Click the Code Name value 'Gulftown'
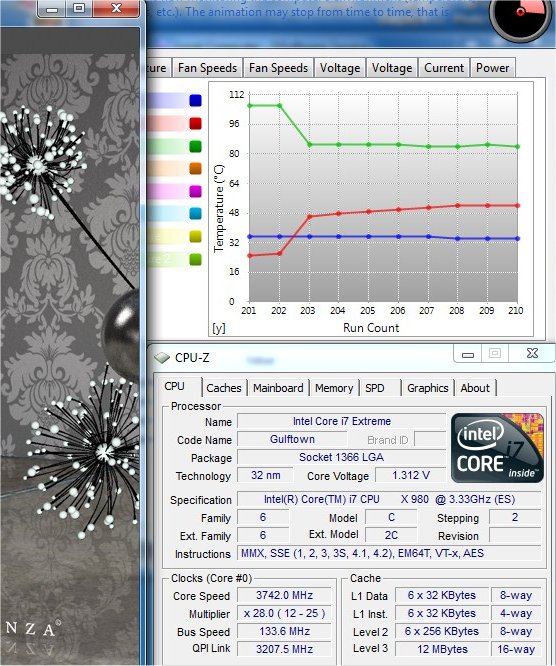Viewport: 556px width, 666px height. coord(292,439)
